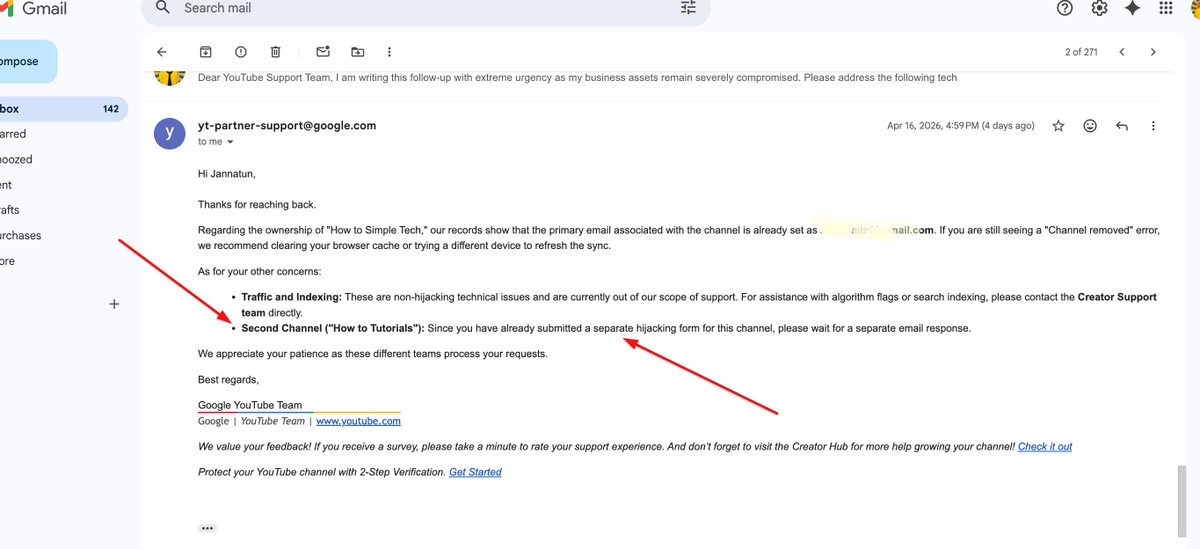Open the Google apps grid
Image resolution: width=1200 pixels, height=549 pixels.
(x=1165, y=8)
